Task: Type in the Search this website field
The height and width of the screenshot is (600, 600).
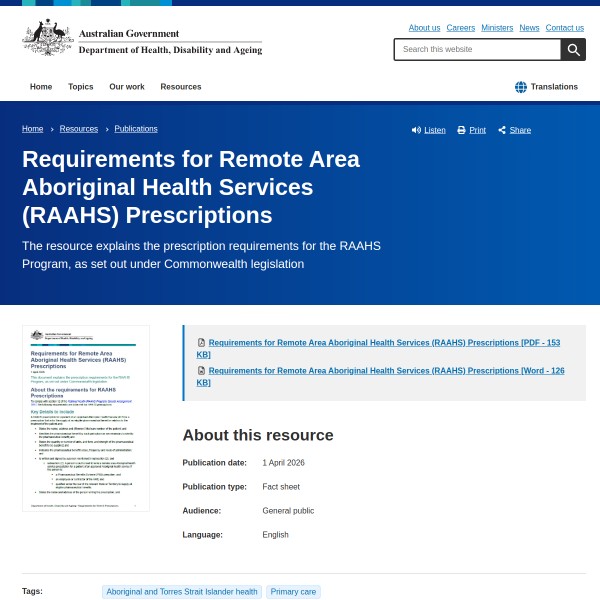Action: (x=476, y=50)
